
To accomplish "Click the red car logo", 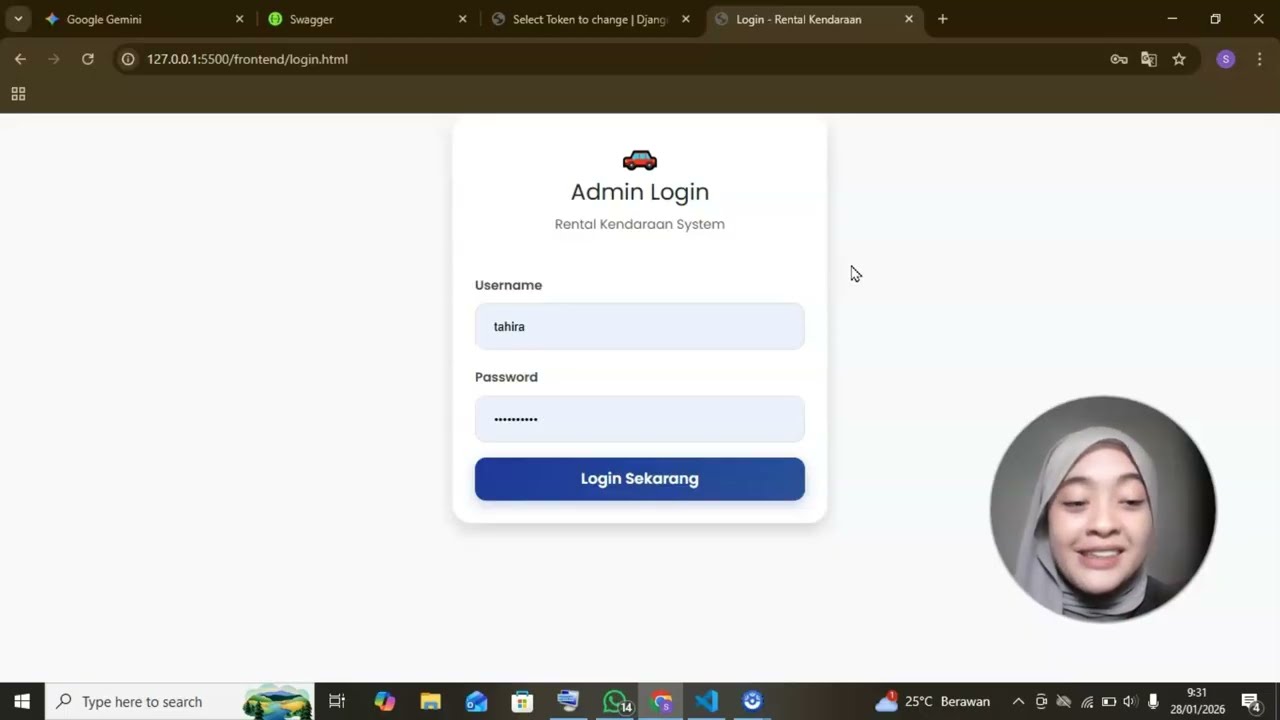I will point(640,160).
